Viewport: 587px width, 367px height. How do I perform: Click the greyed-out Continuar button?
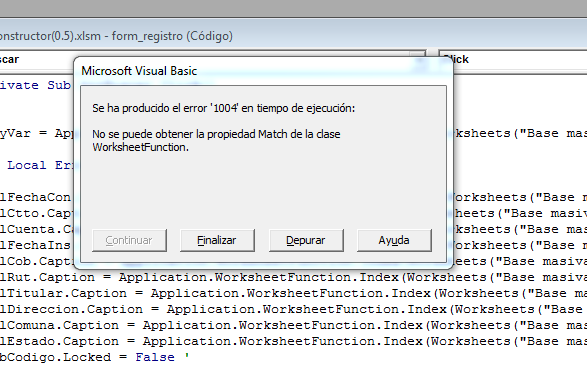click(129, 240)
